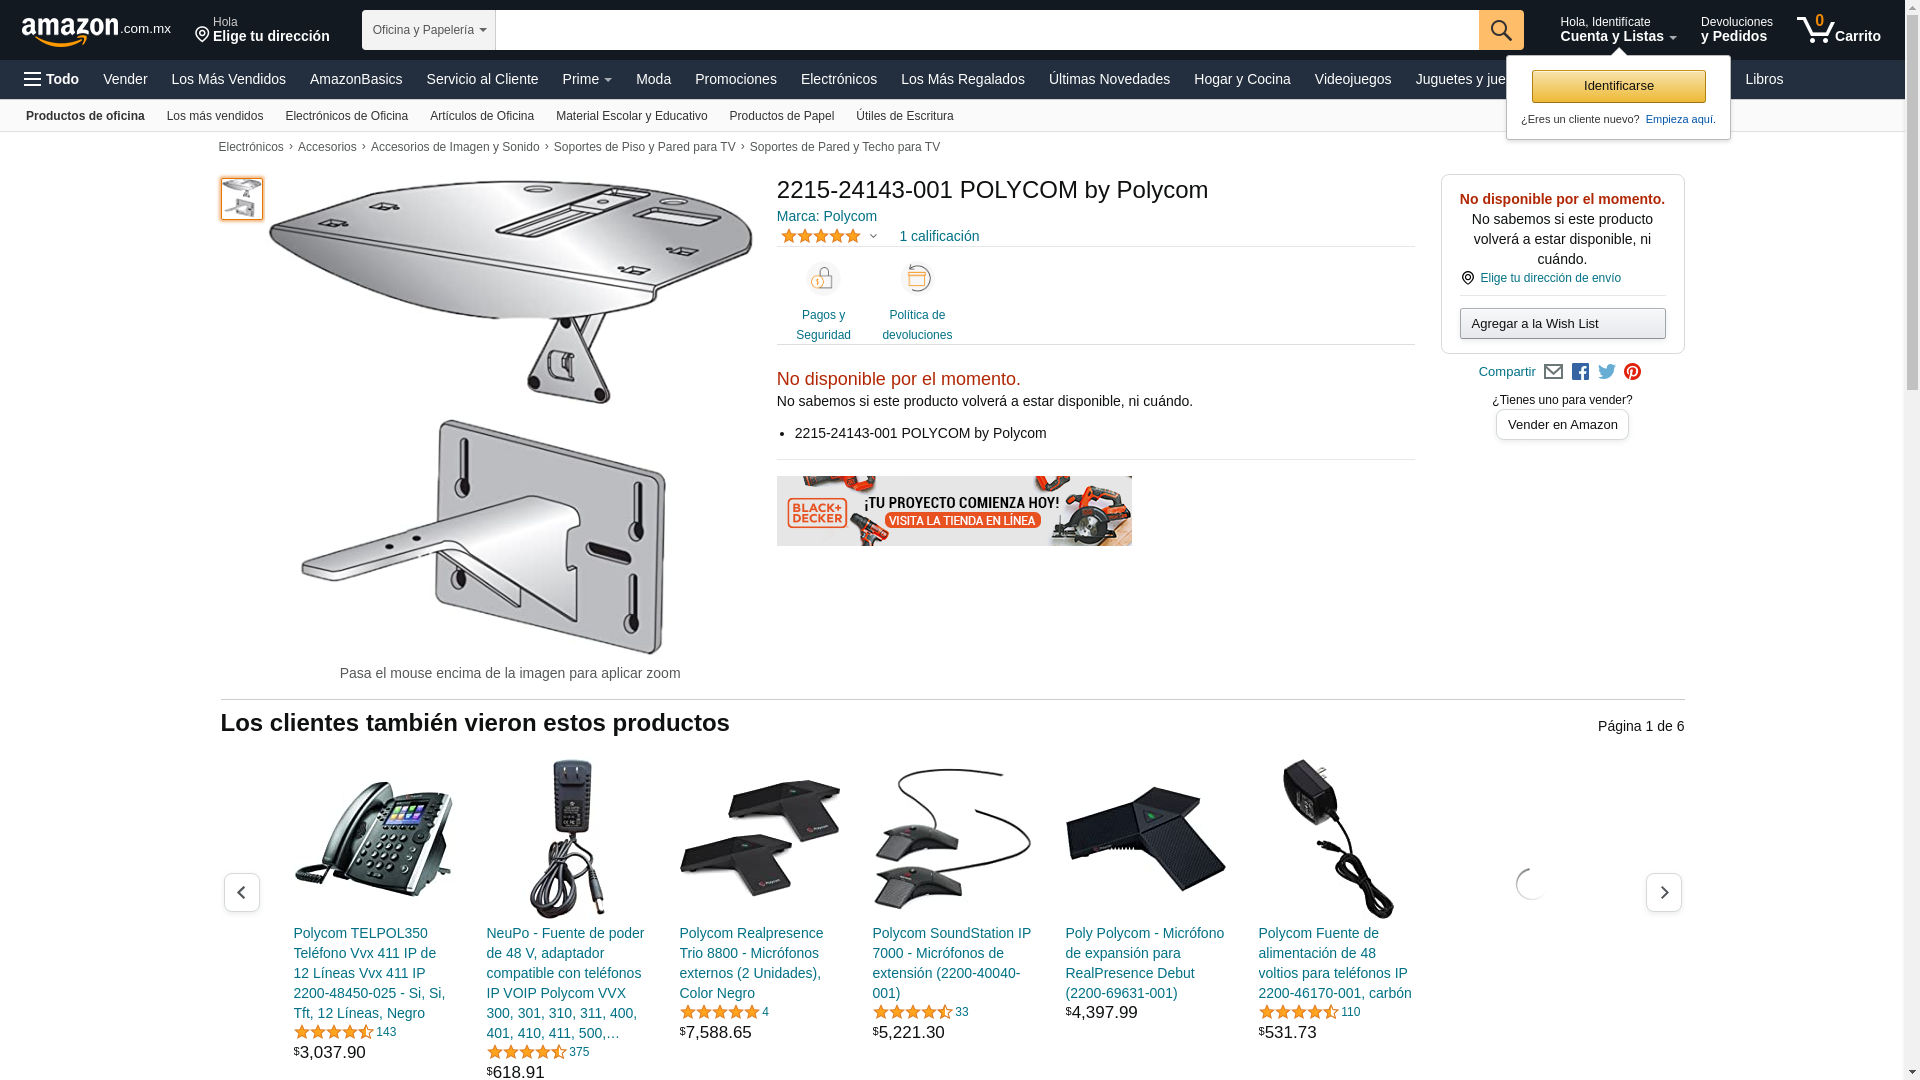This screenshot has height=1080, width=1920.
Task: Click the magnifying glass search button
Action: [1501, 30]
